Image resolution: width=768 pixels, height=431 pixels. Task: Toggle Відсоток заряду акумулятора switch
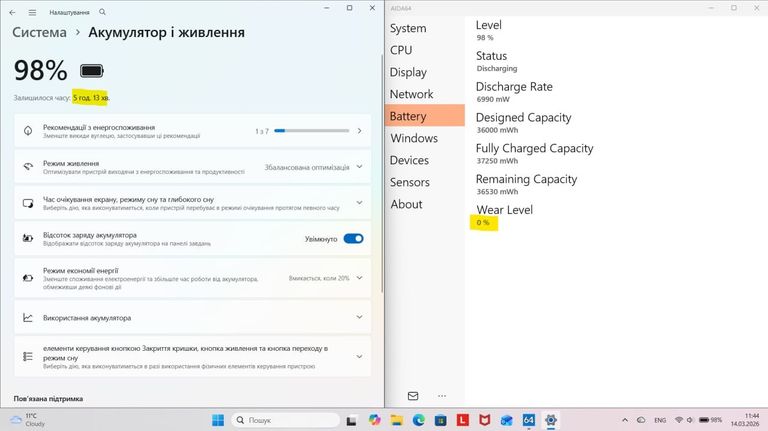coord(353,239)
